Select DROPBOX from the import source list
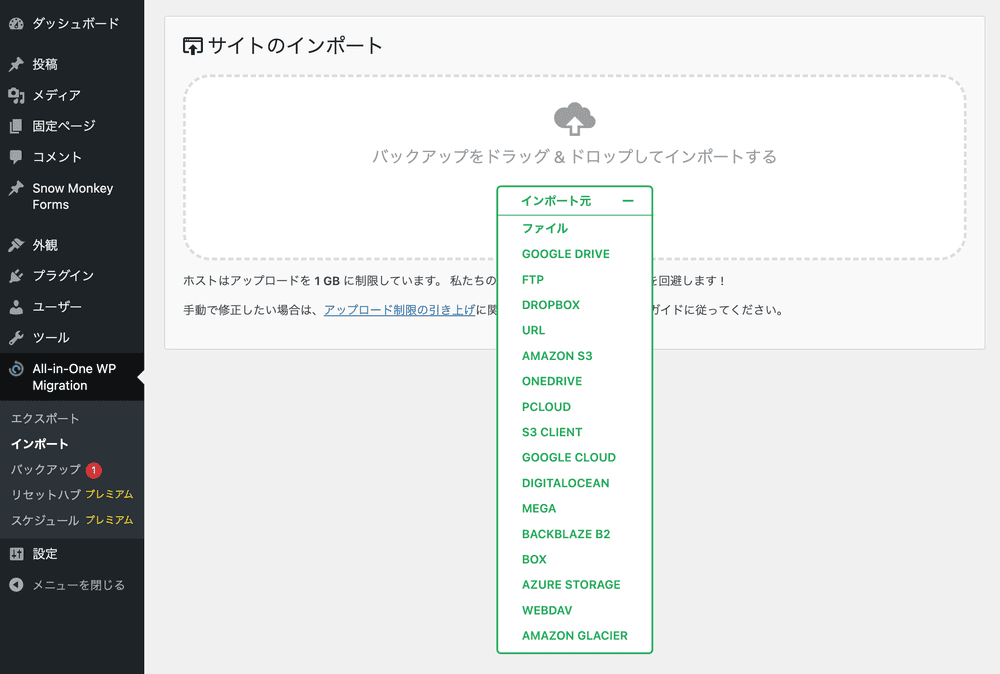This screenshot has width=1000, height=674. point(553,305)
